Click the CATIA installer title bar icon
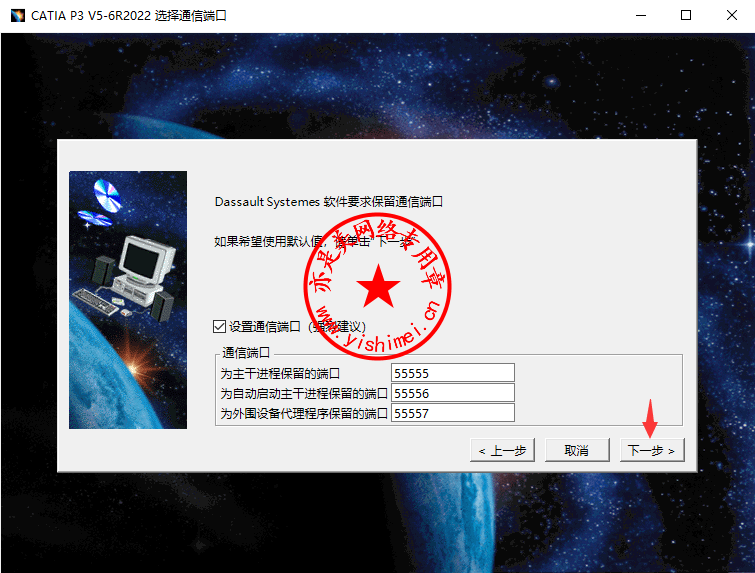Image resolution: width=755 pixels, height=573 pixels. tap(18, 15)
